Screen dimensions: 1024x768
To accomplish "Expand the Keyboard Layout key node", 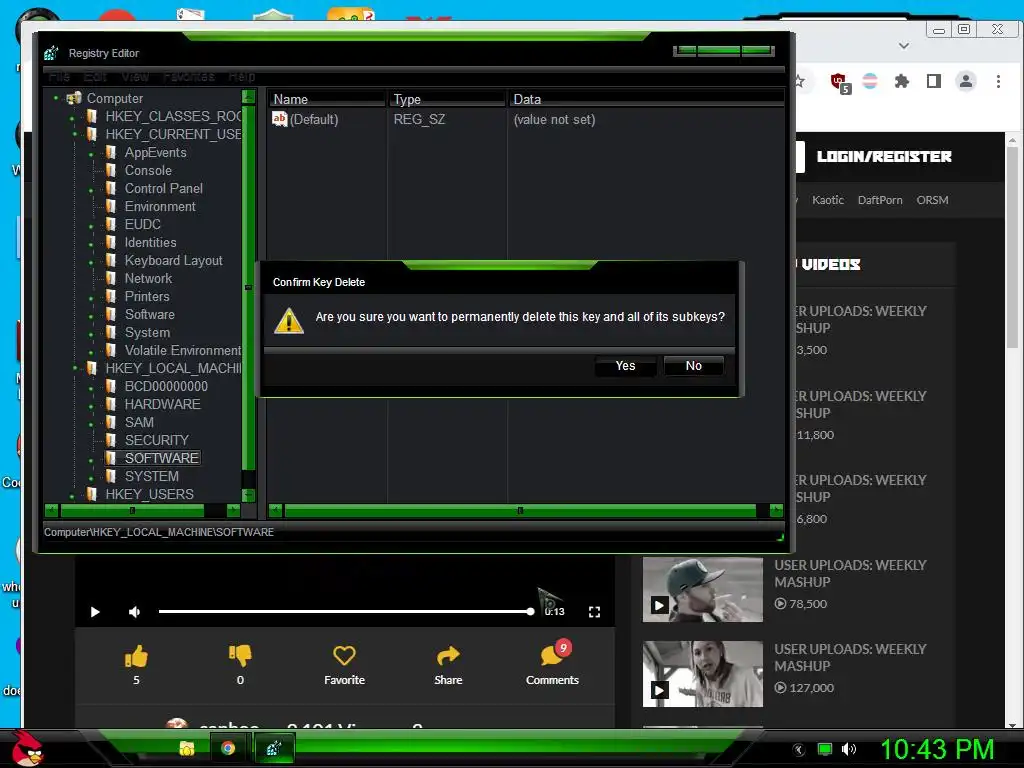I will (91, 263).
